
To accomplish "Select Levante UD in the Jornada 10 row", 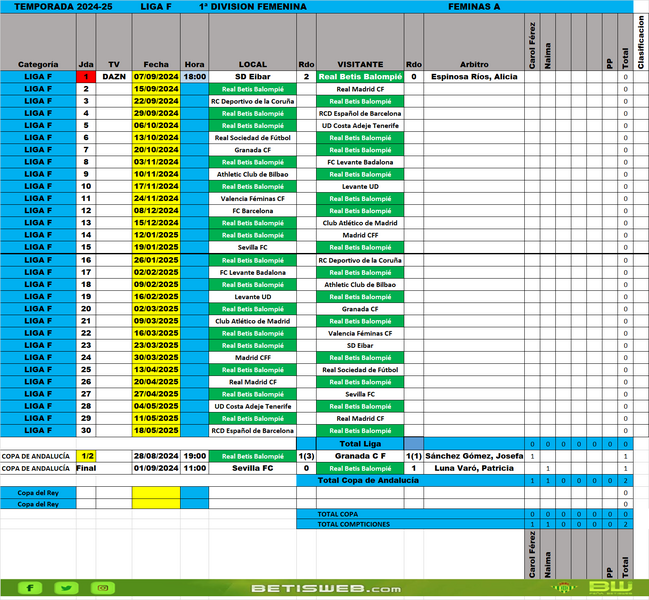I will (x=360, y=186).
